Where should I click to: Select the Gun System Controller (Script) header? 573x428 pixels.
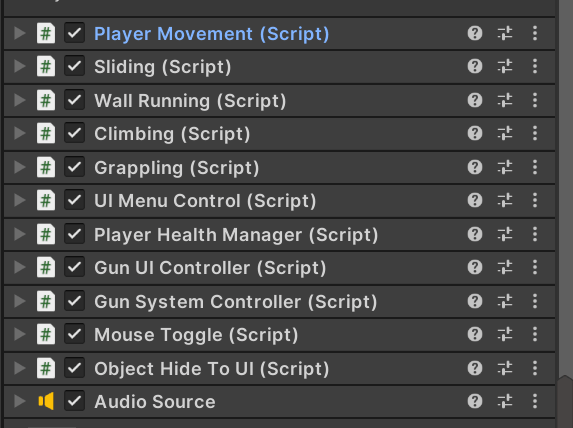(x=279, y=302)
